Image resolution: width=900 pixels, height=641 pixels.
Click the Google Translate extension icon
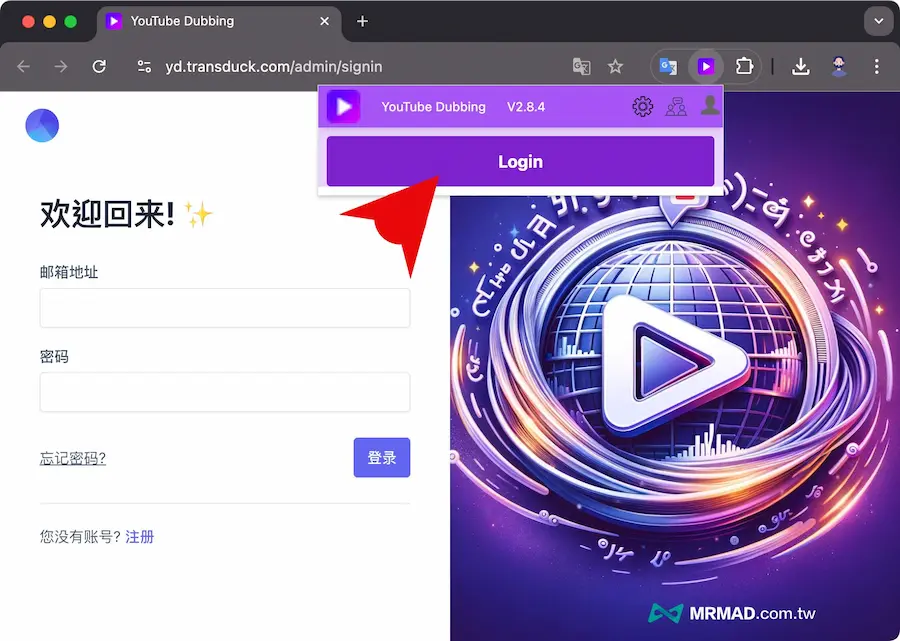coord(668,67)
